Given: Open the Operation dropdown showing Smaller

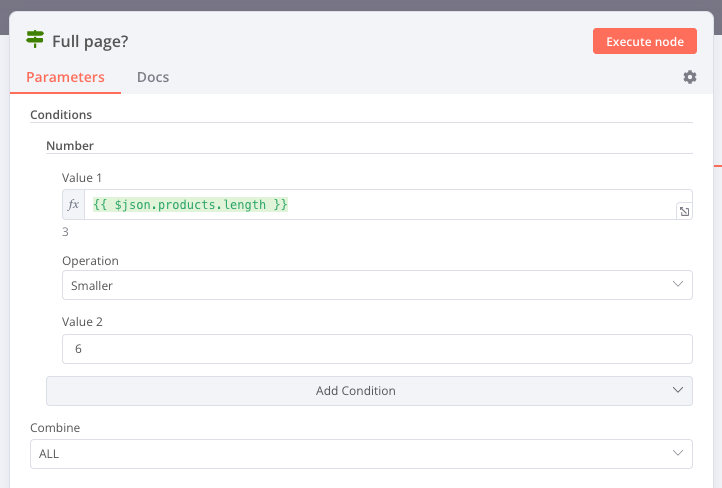Looking at the screenshot, I should tap(377, 285).
